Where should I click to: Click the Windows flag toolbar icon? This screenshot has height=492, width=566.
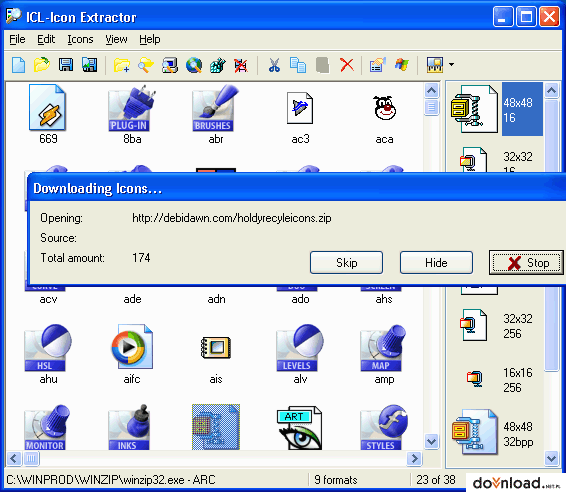(x=401, y=65)
